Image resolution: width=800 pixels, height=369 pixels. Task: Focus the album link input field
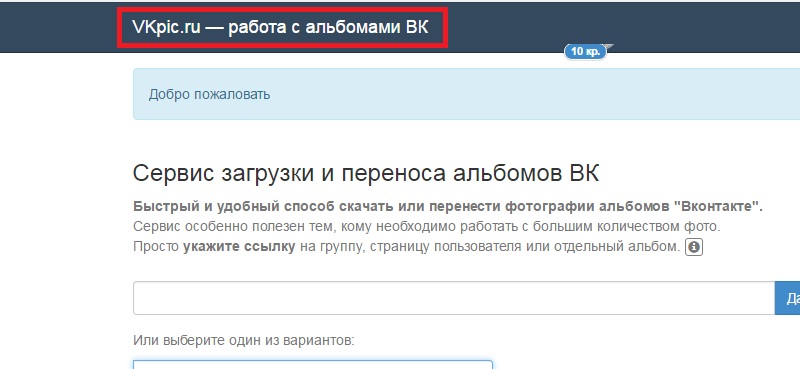click(x=454, y=298)
